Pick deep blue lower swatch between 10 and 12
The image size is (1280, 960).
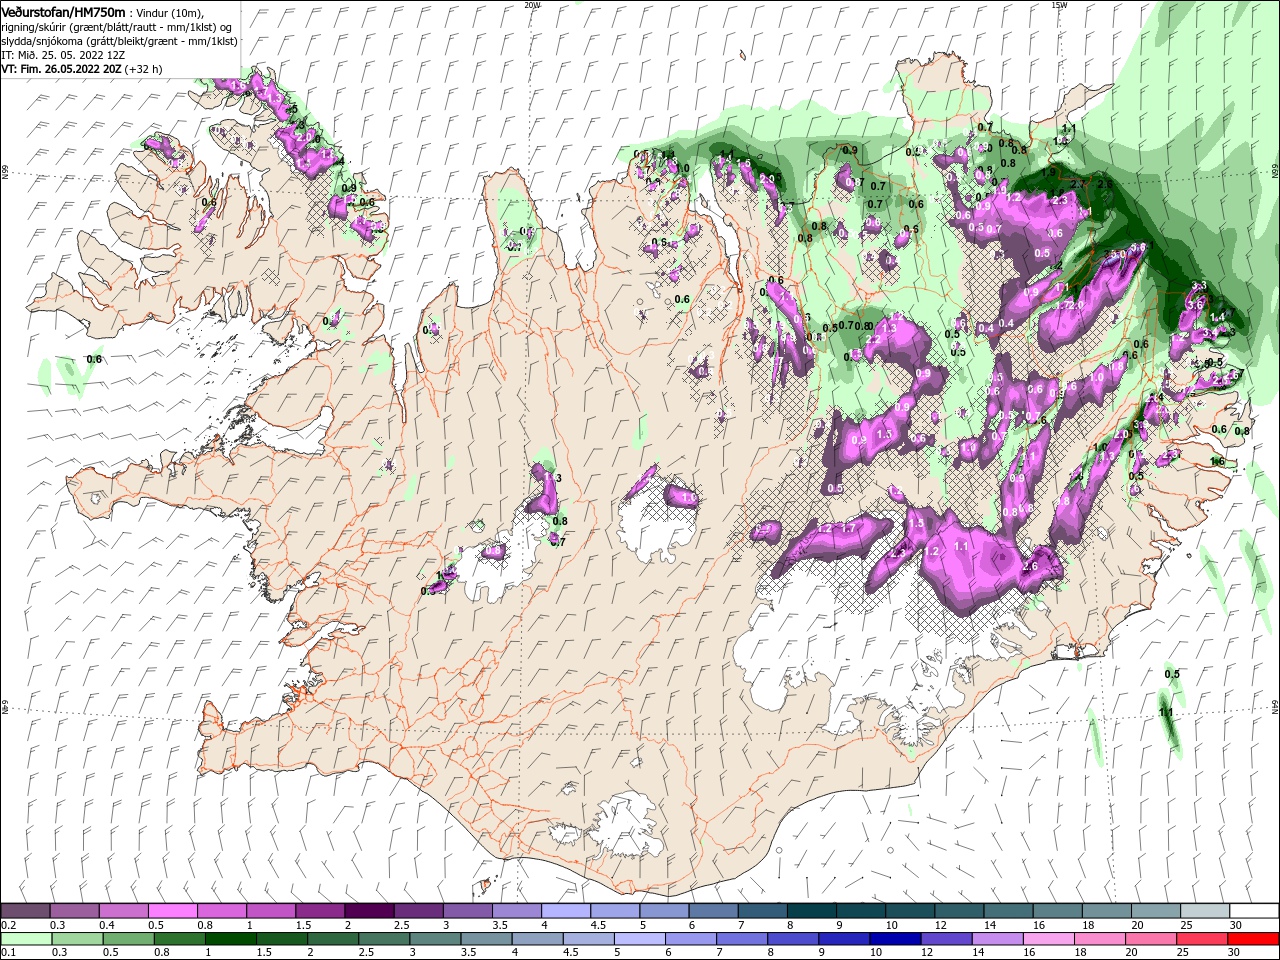893,939
